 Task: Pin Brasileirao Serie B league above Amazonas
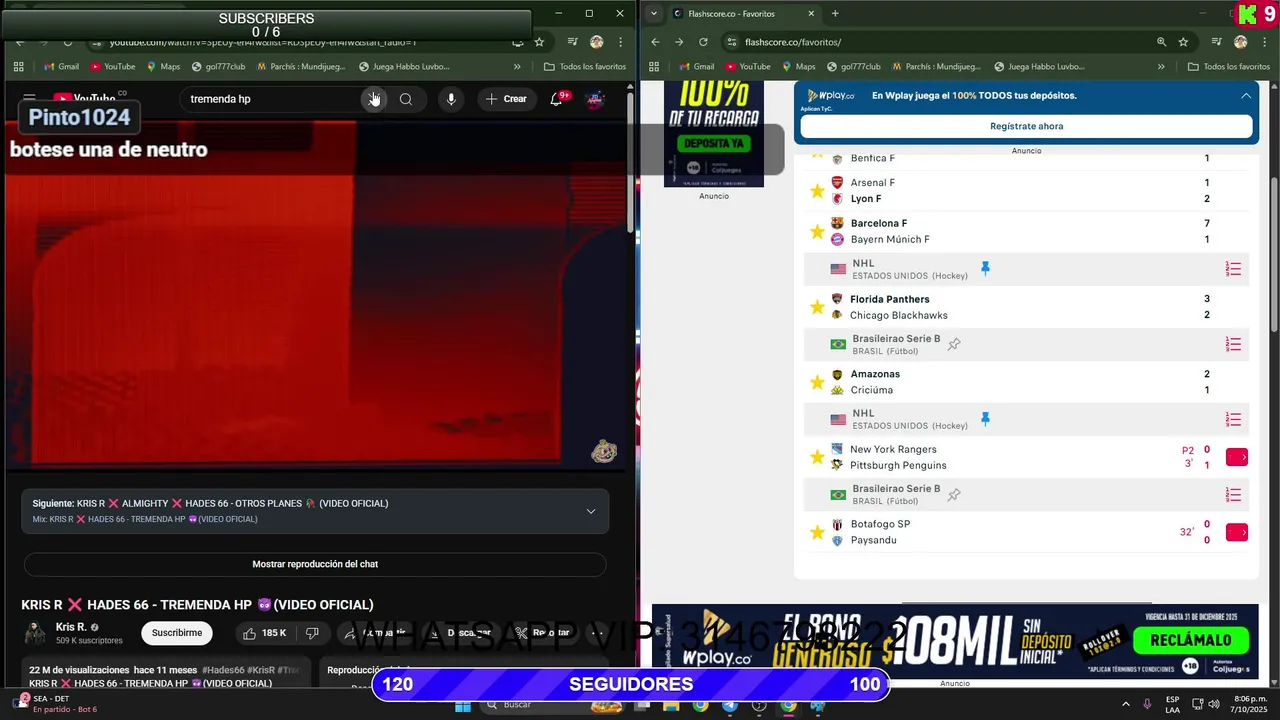pos(954,344)
